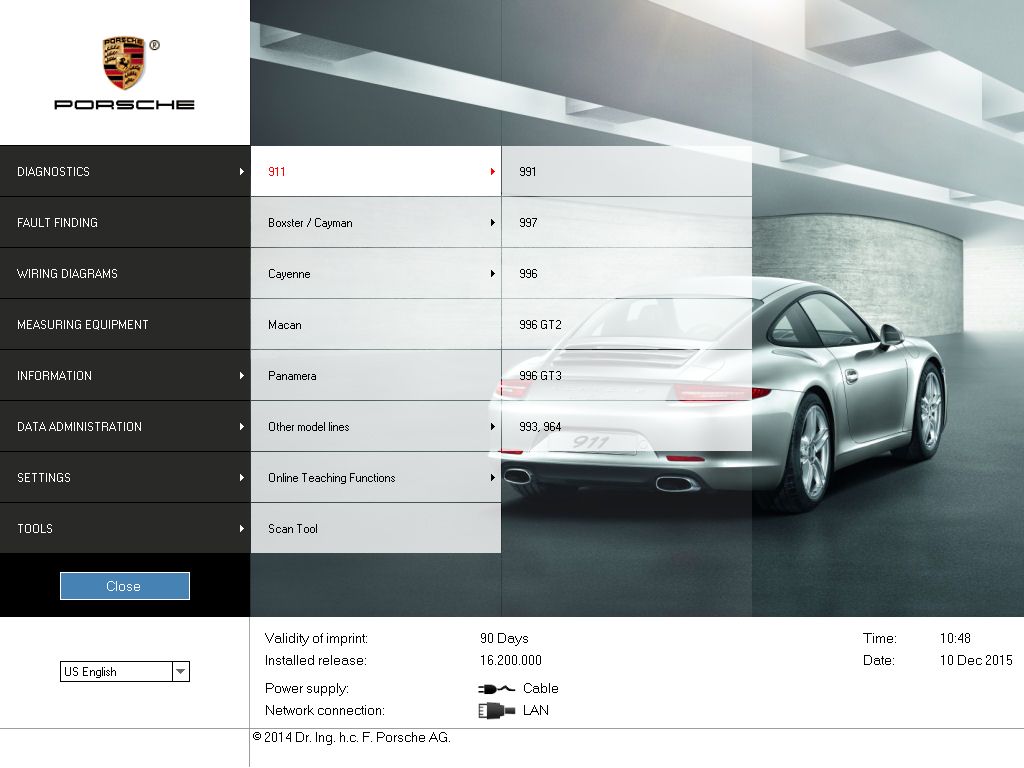Screen dimensions: 1024x768
Task: Expand the Boxster / Cayman submenu arrow
Action: click(x=492, y=223)
